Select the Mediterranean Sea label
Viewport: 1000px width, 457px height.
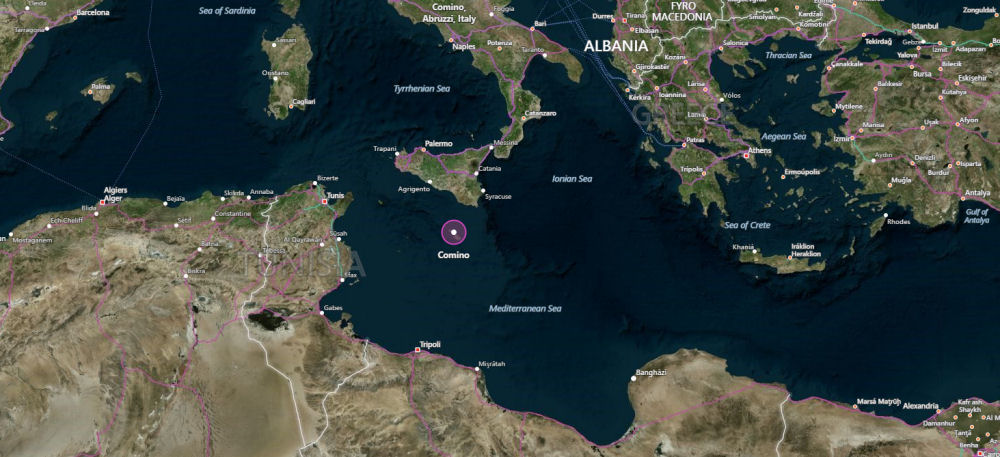point(525,308)
